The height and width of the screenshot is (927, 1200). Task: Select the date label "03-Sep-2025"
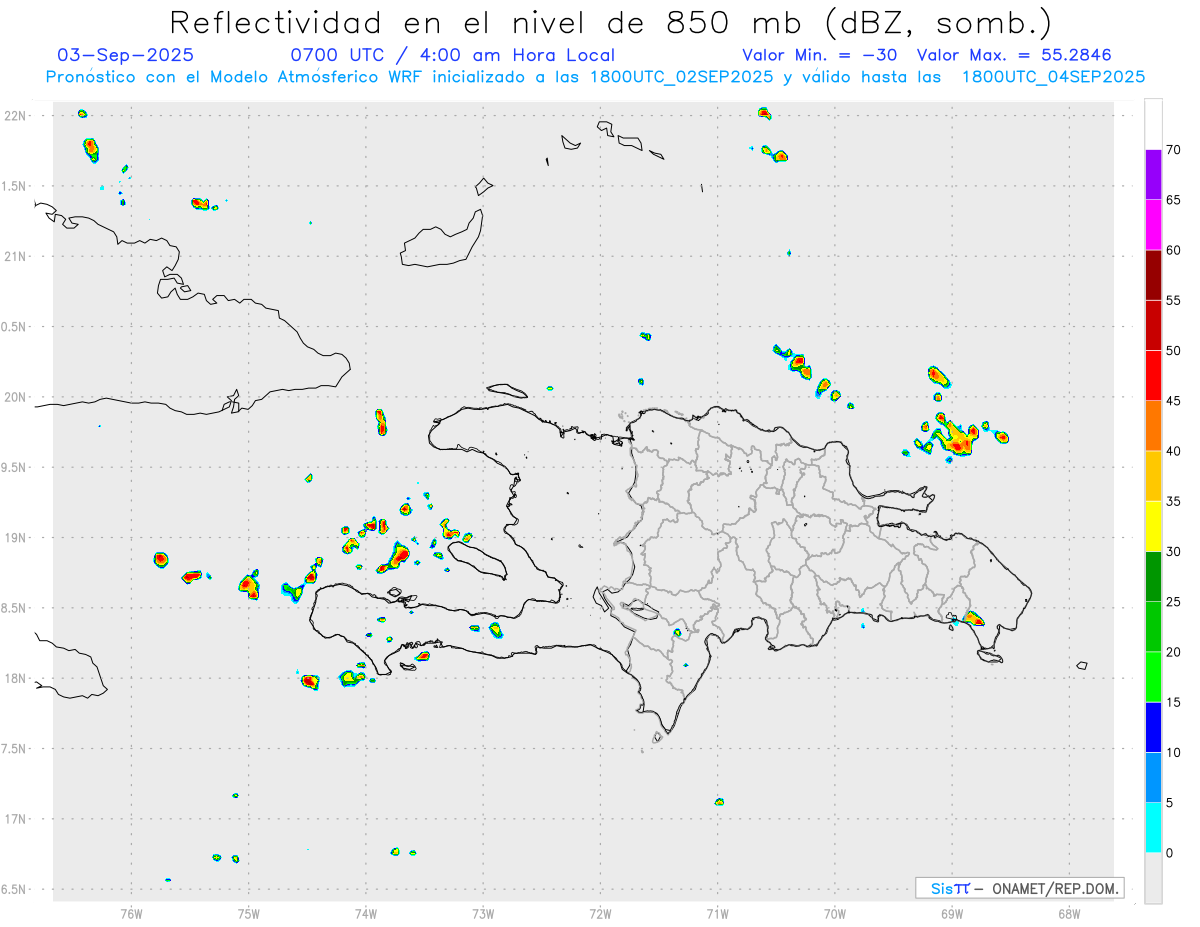pyautogui.click(x=126, y=55)
